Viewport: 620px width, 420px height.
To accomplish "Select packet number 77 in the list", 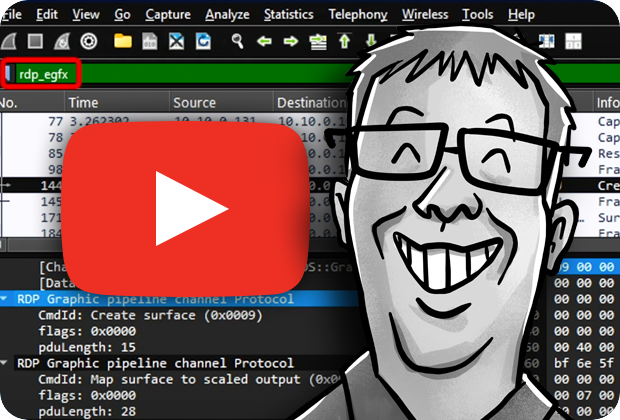I will coord(55,121).
